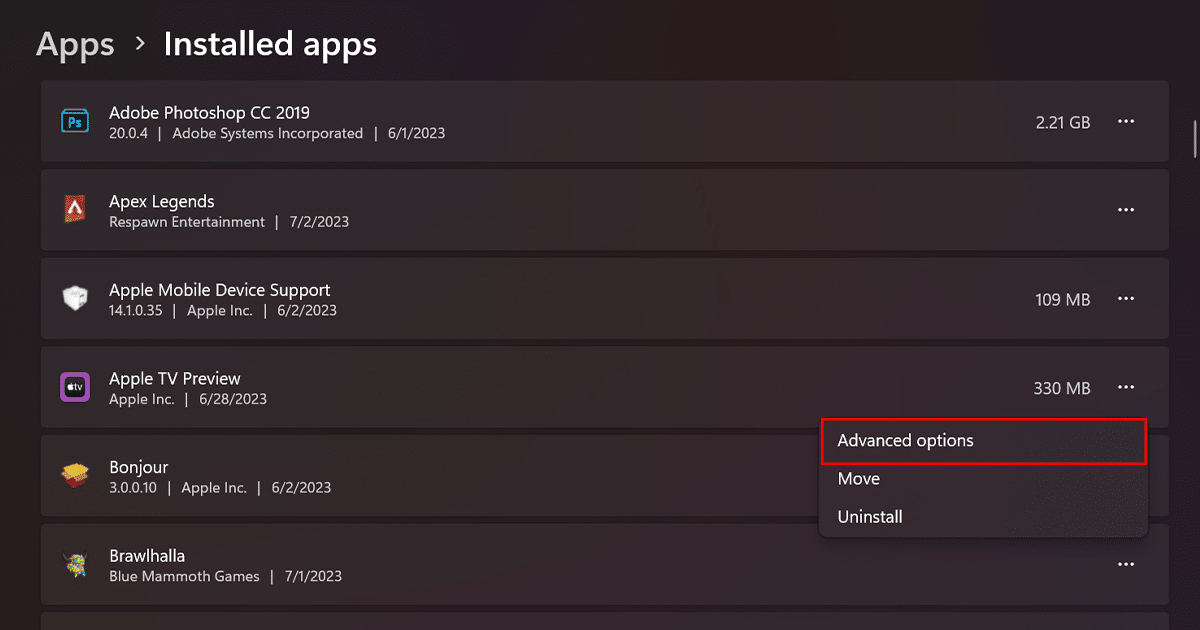Choose Move from the context menu
The width and height of the screenshot is (1200, 630).
[859, 479]
